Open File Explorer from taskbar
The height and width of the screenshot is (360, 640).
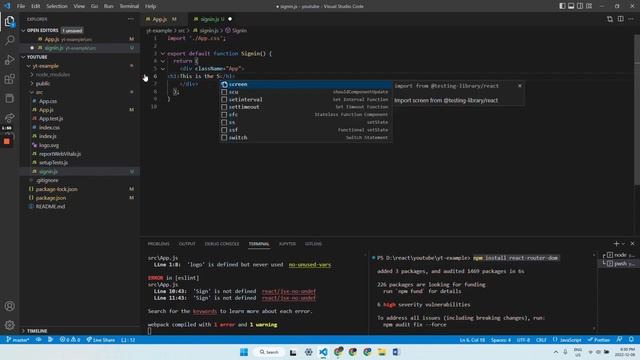click(382, 352)
